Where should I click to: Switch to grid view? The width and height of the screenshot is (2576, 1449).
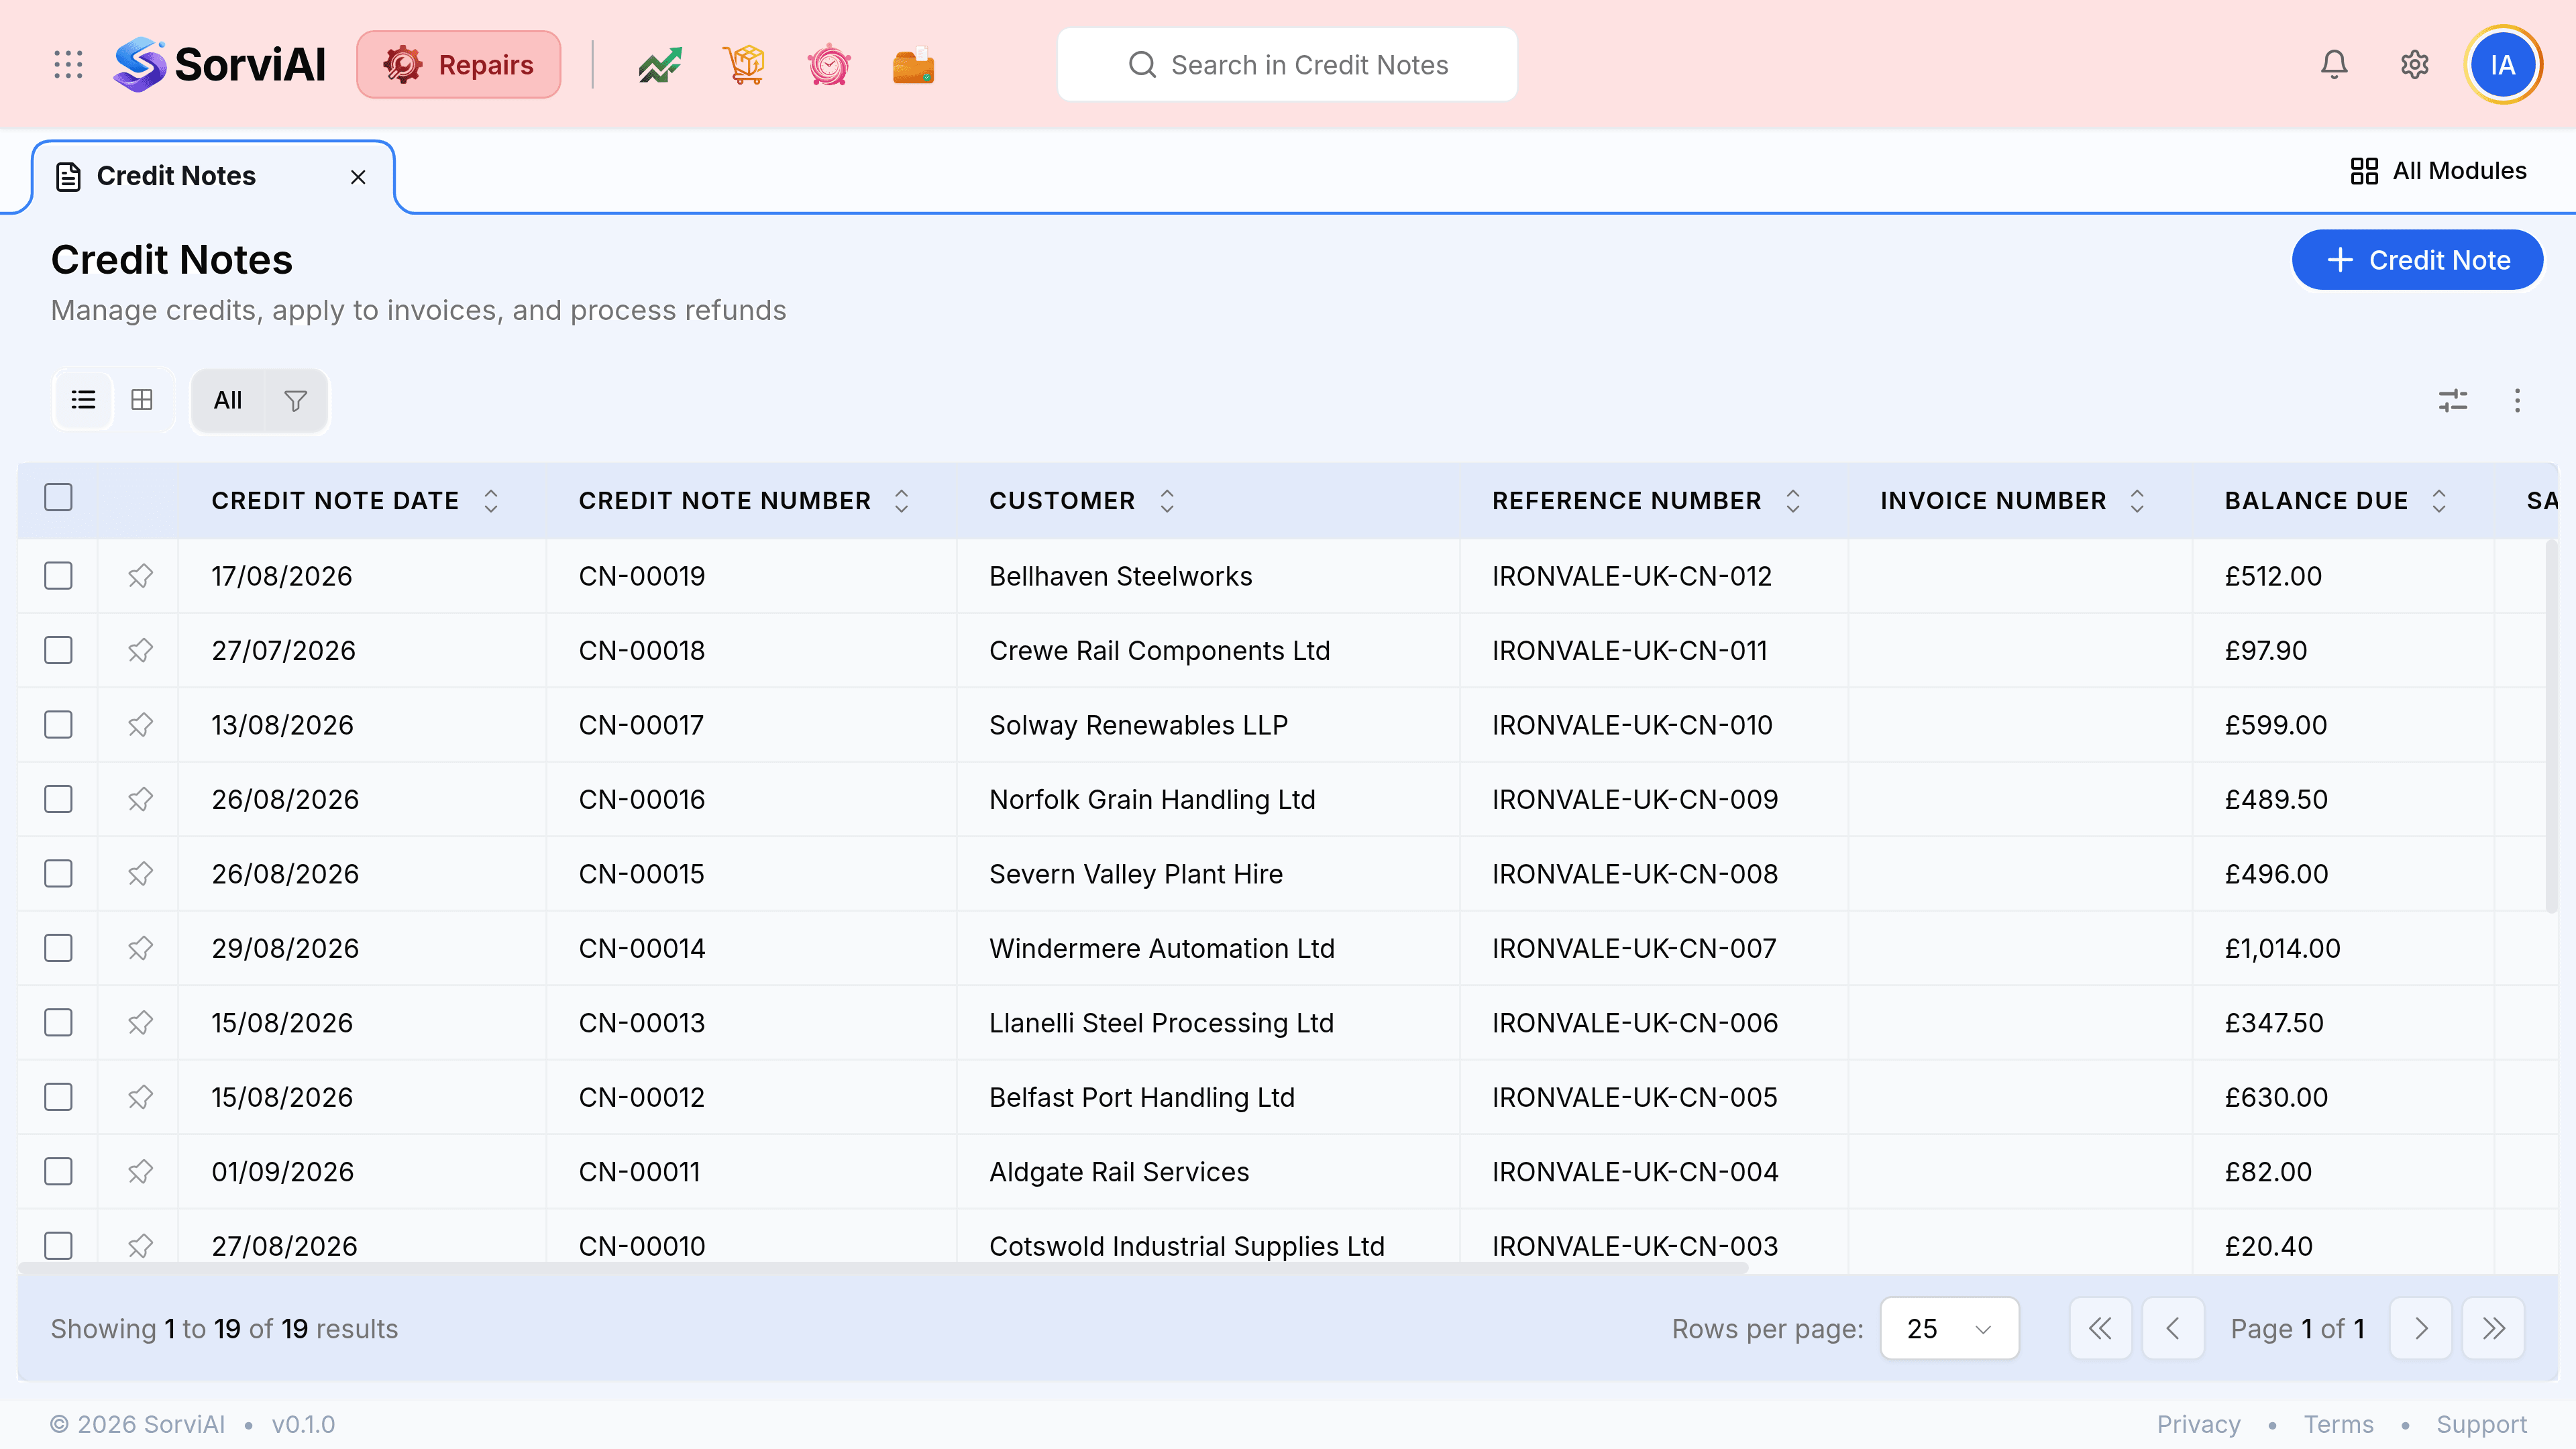click(x=142, y=400)
